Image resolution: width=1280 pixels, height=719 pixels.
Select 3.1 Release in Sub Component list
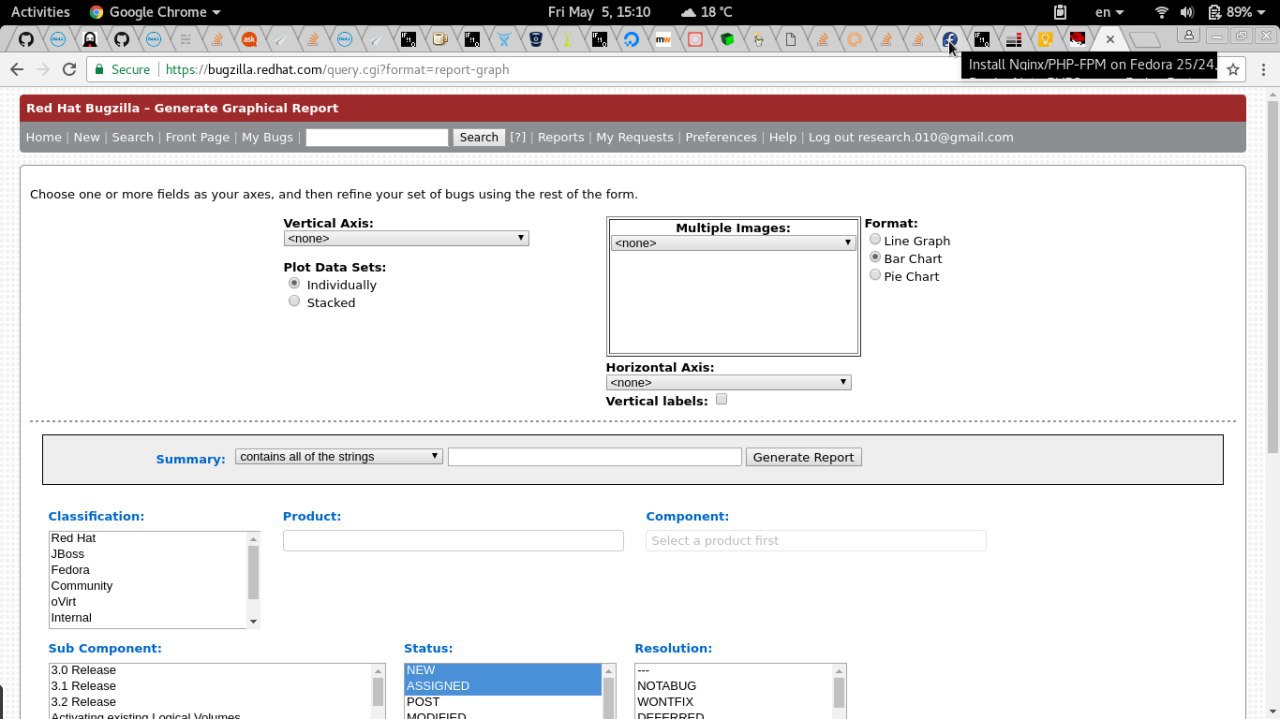pos(210,686)
